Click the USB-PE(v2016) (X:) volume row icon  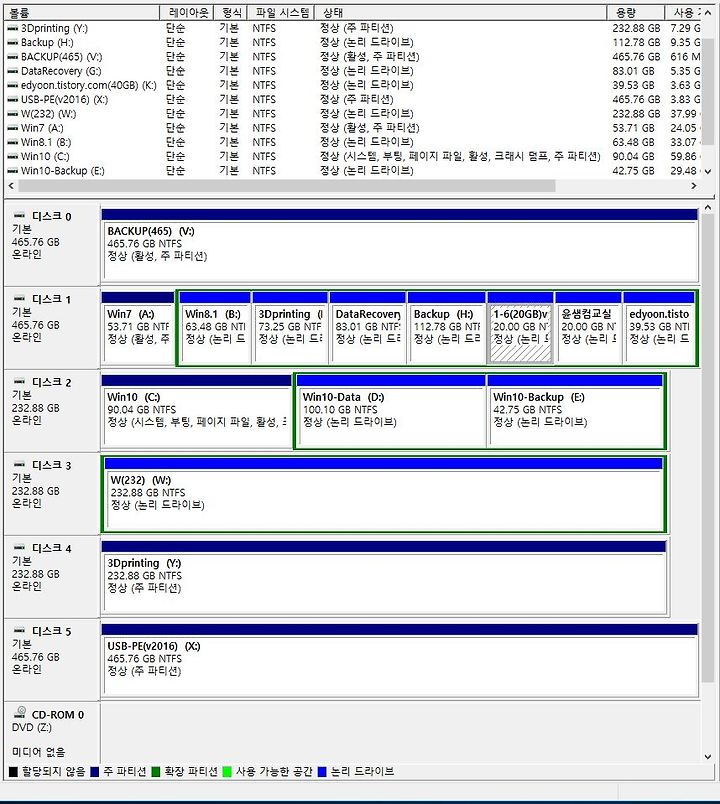point(12,99)
